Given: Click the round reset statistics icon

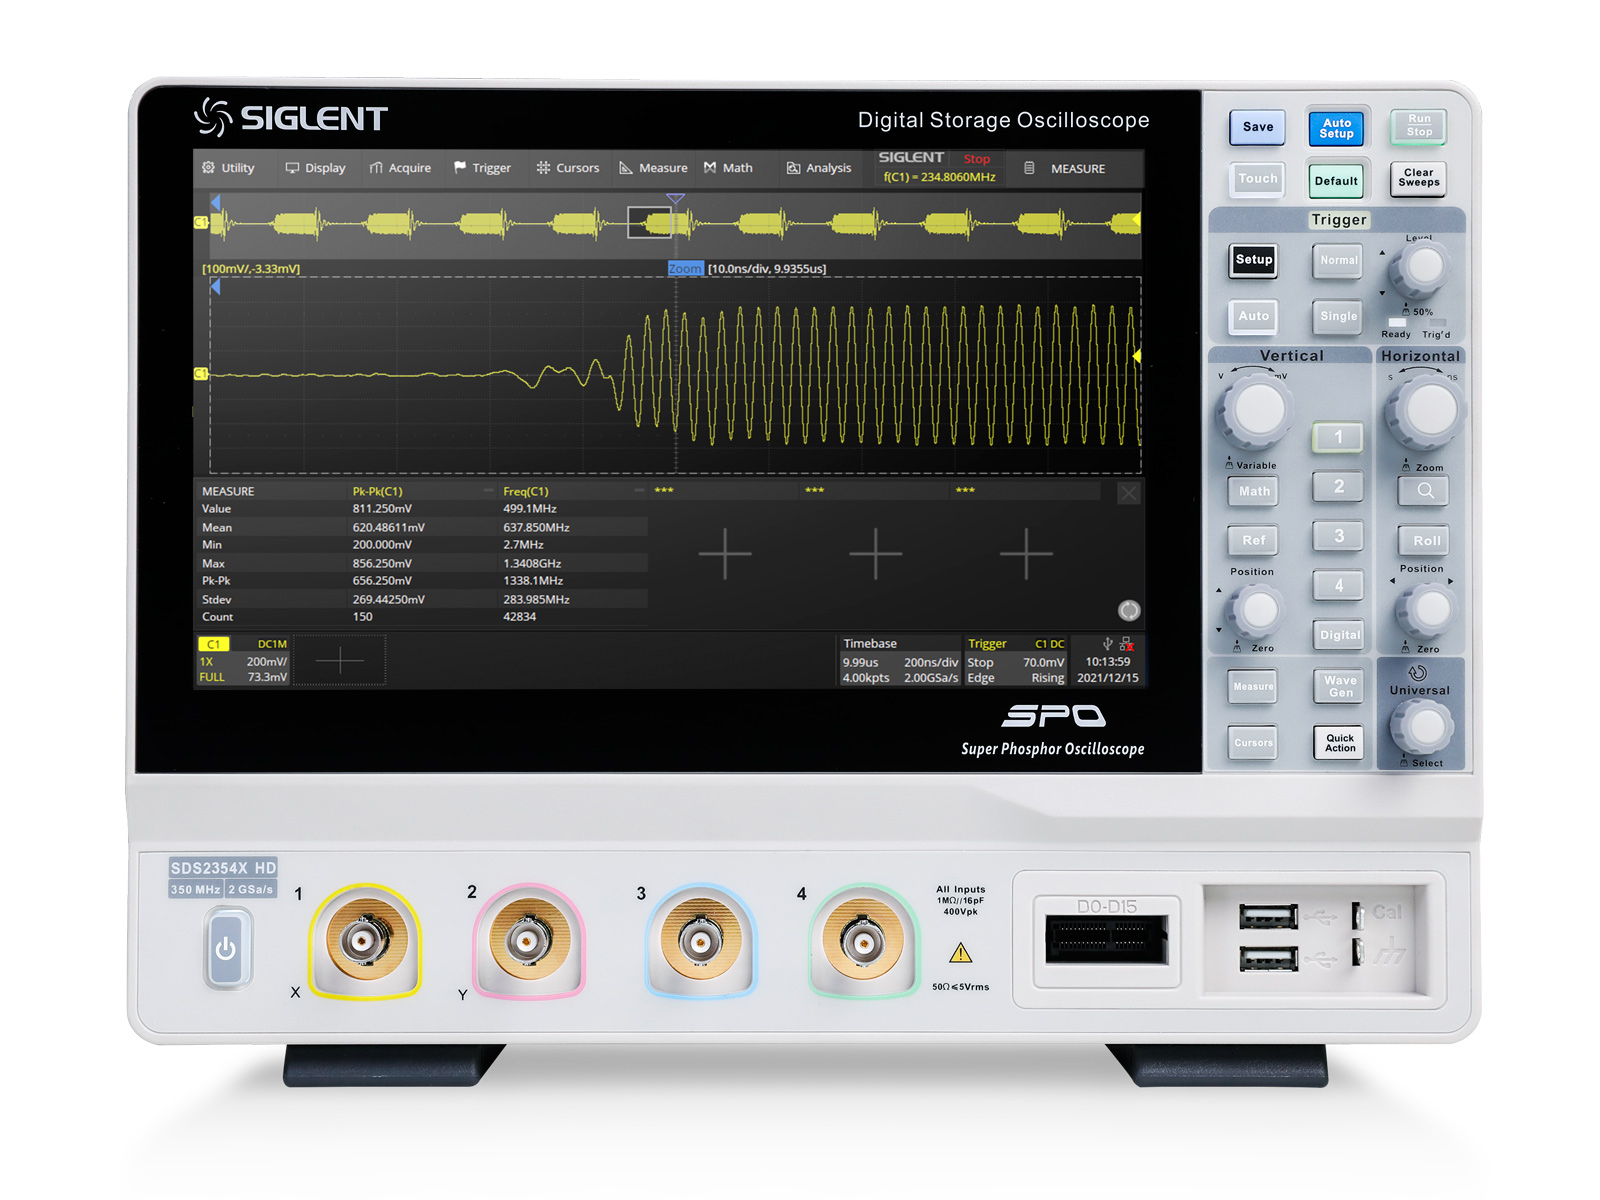Looking at the screenshot, I should (x=1129, y=611).
